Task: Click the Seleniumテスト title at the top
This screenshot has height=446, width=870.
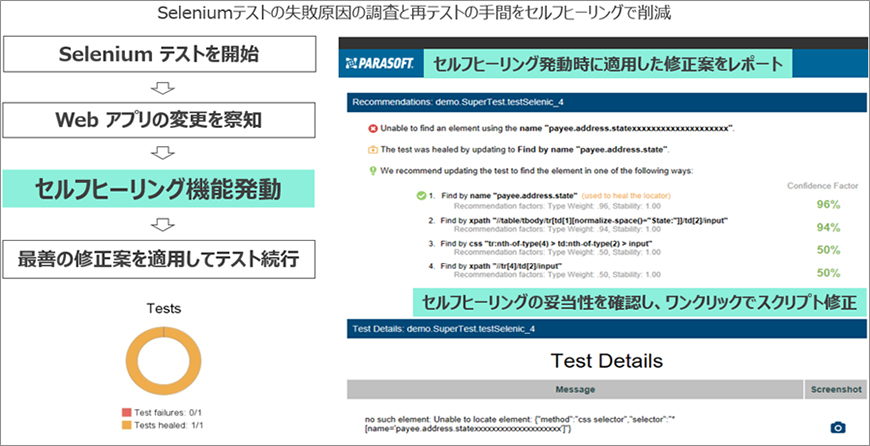Action: coord(414,13)
